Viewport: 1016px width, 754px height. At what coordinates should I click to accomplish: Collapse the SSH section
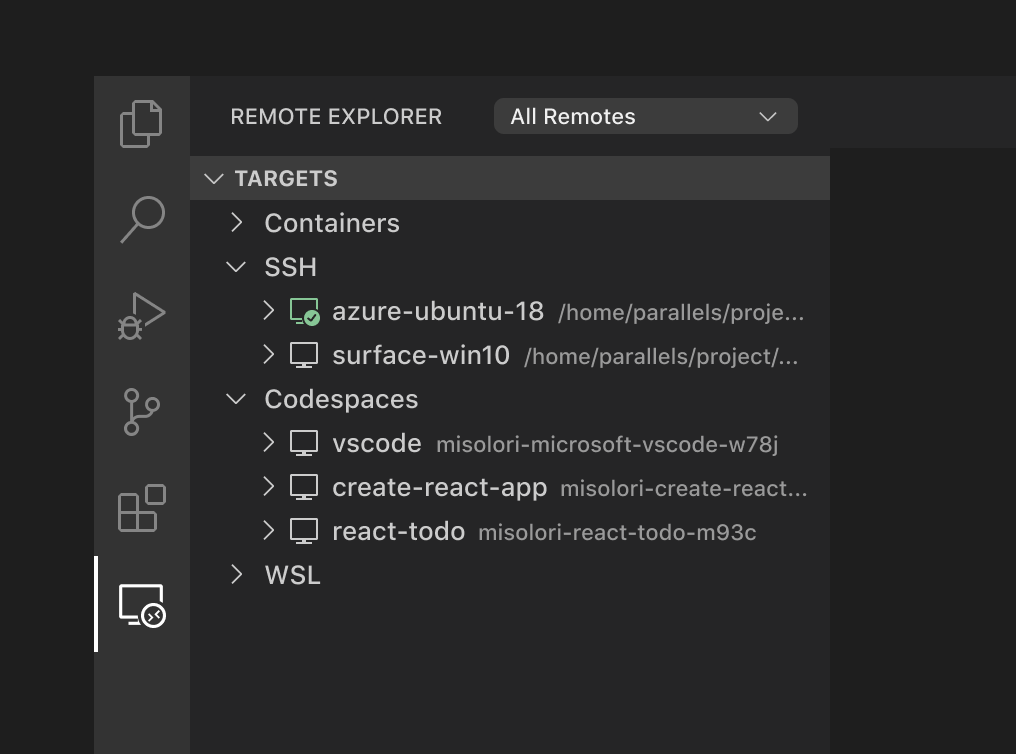[236, 267]
